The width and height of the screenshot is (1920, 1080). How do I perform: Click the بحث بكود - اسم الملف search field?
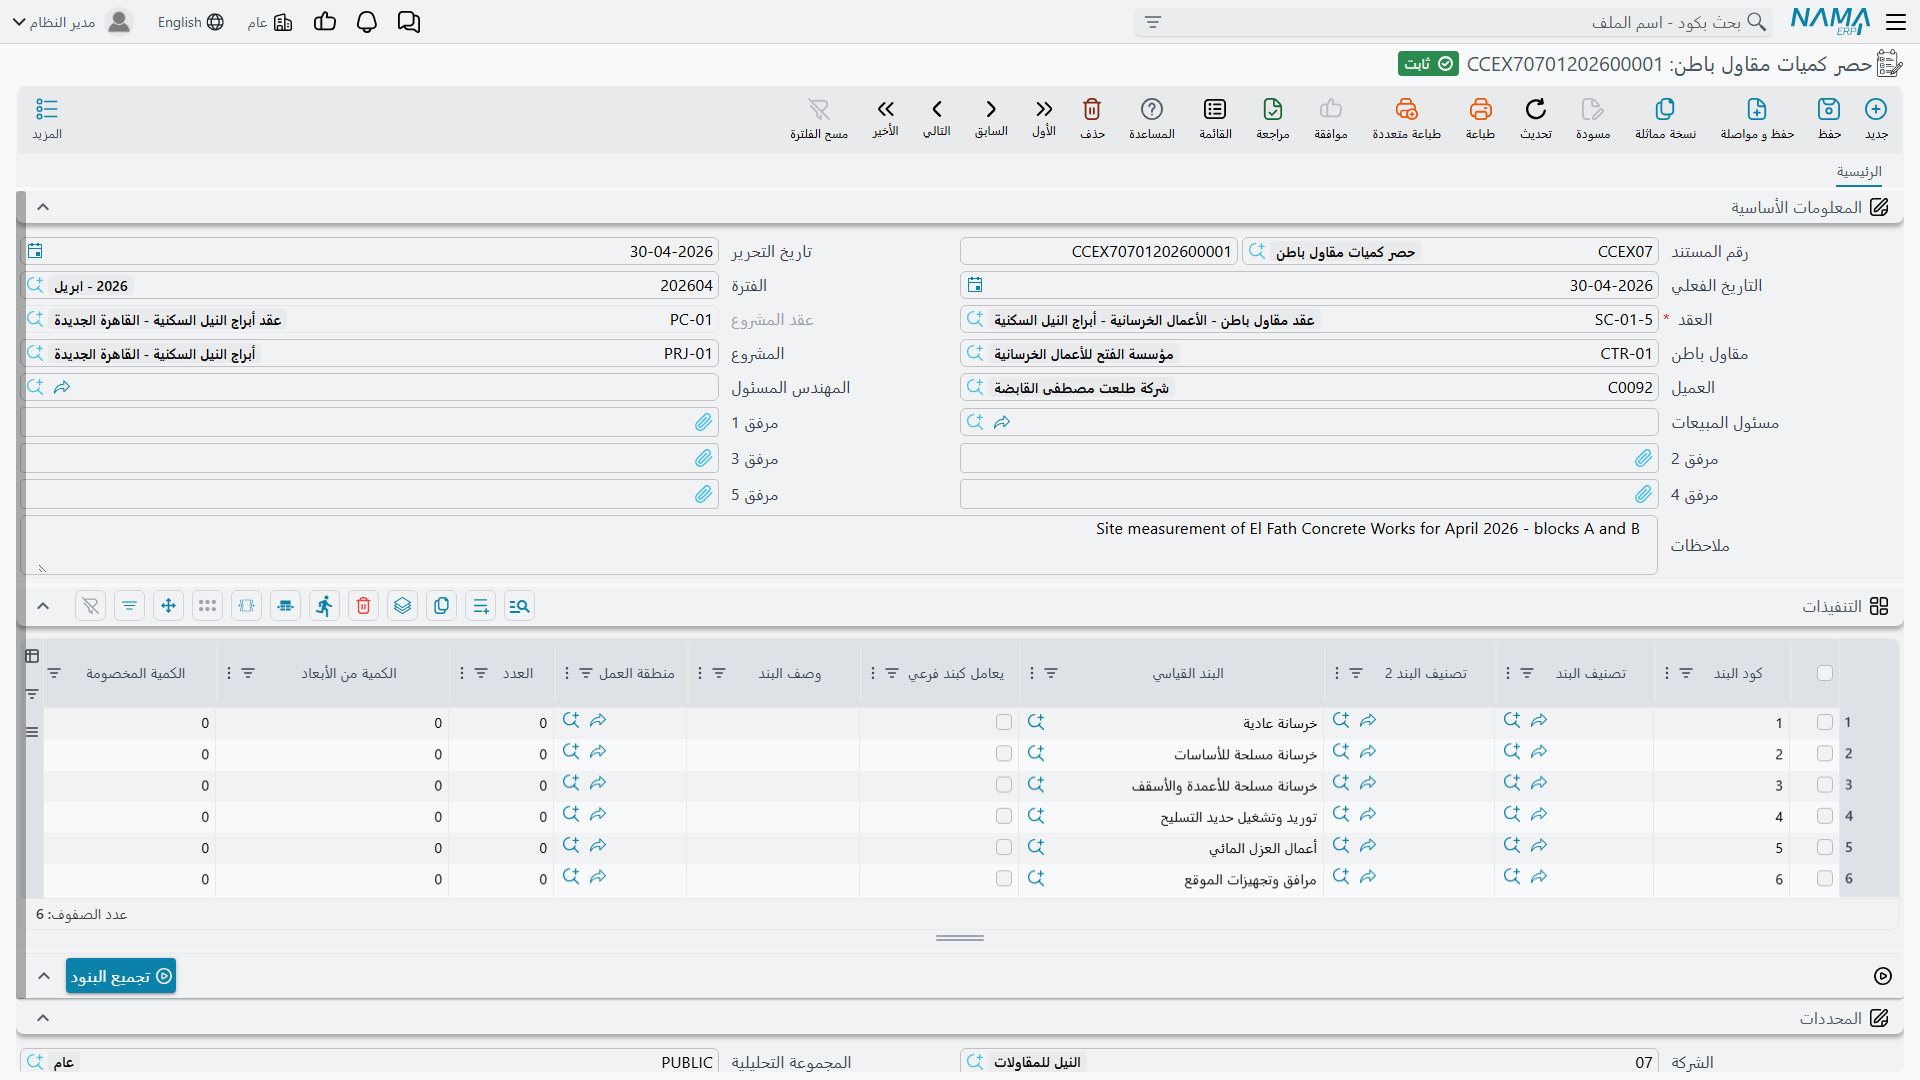[1455, 22]
